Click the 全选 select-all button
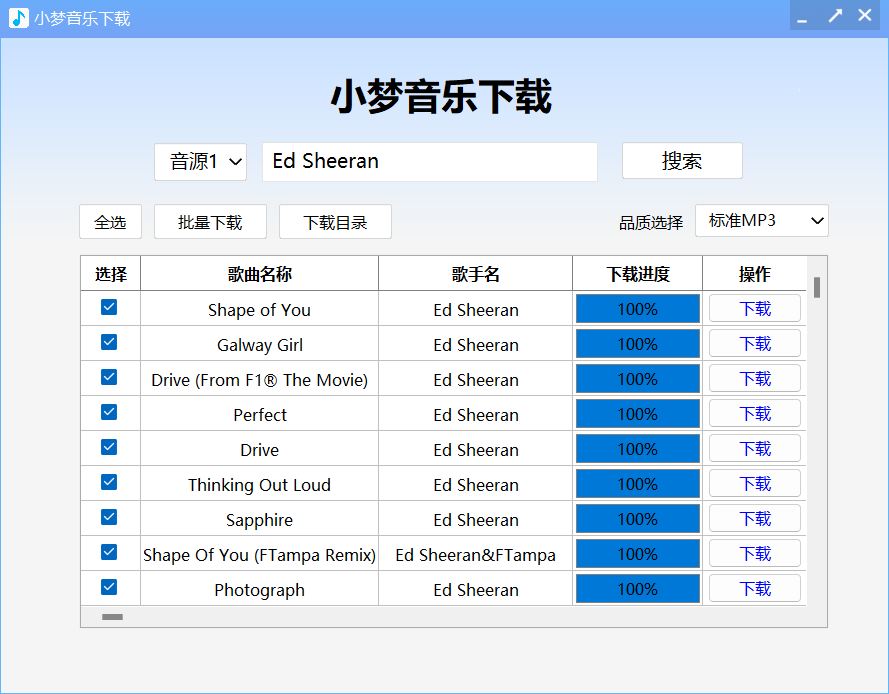Image resolution: width=889 pixels, height=694 pixels. pos(111,222)
